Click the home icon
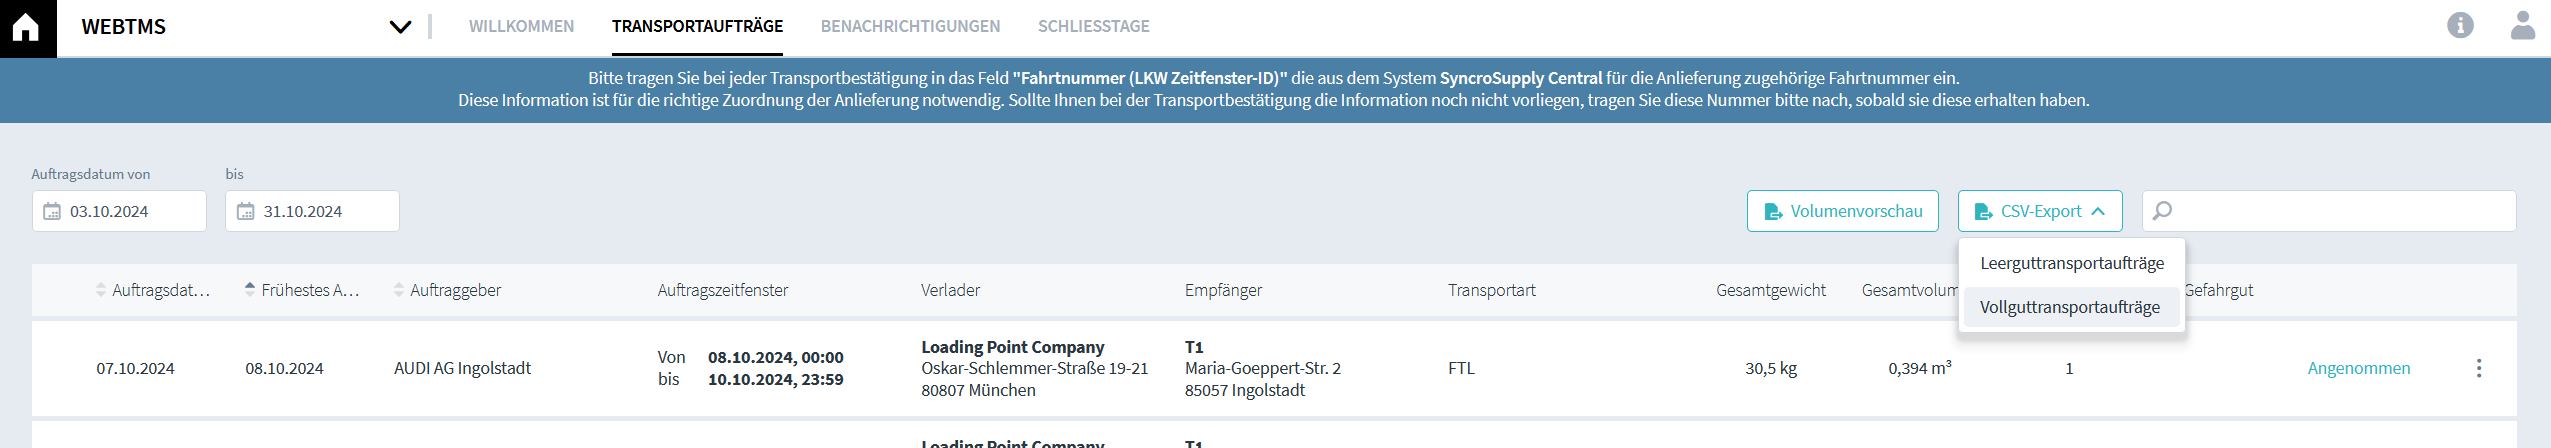The image size is (2551, 448). coord(26,27)
